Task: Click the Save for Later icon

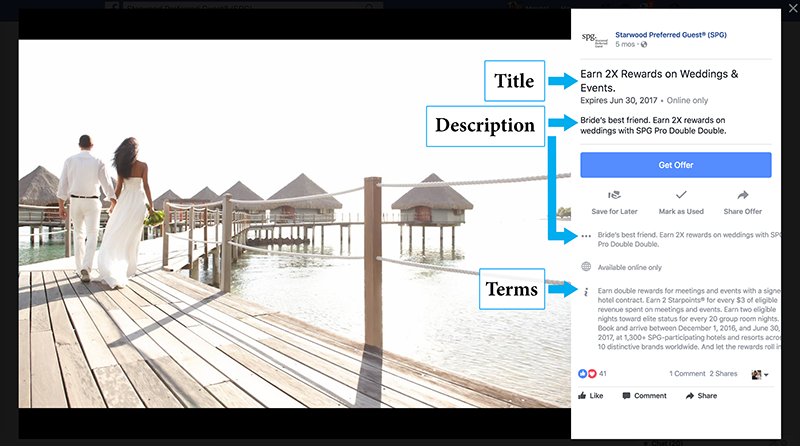Action: [613, 196]
